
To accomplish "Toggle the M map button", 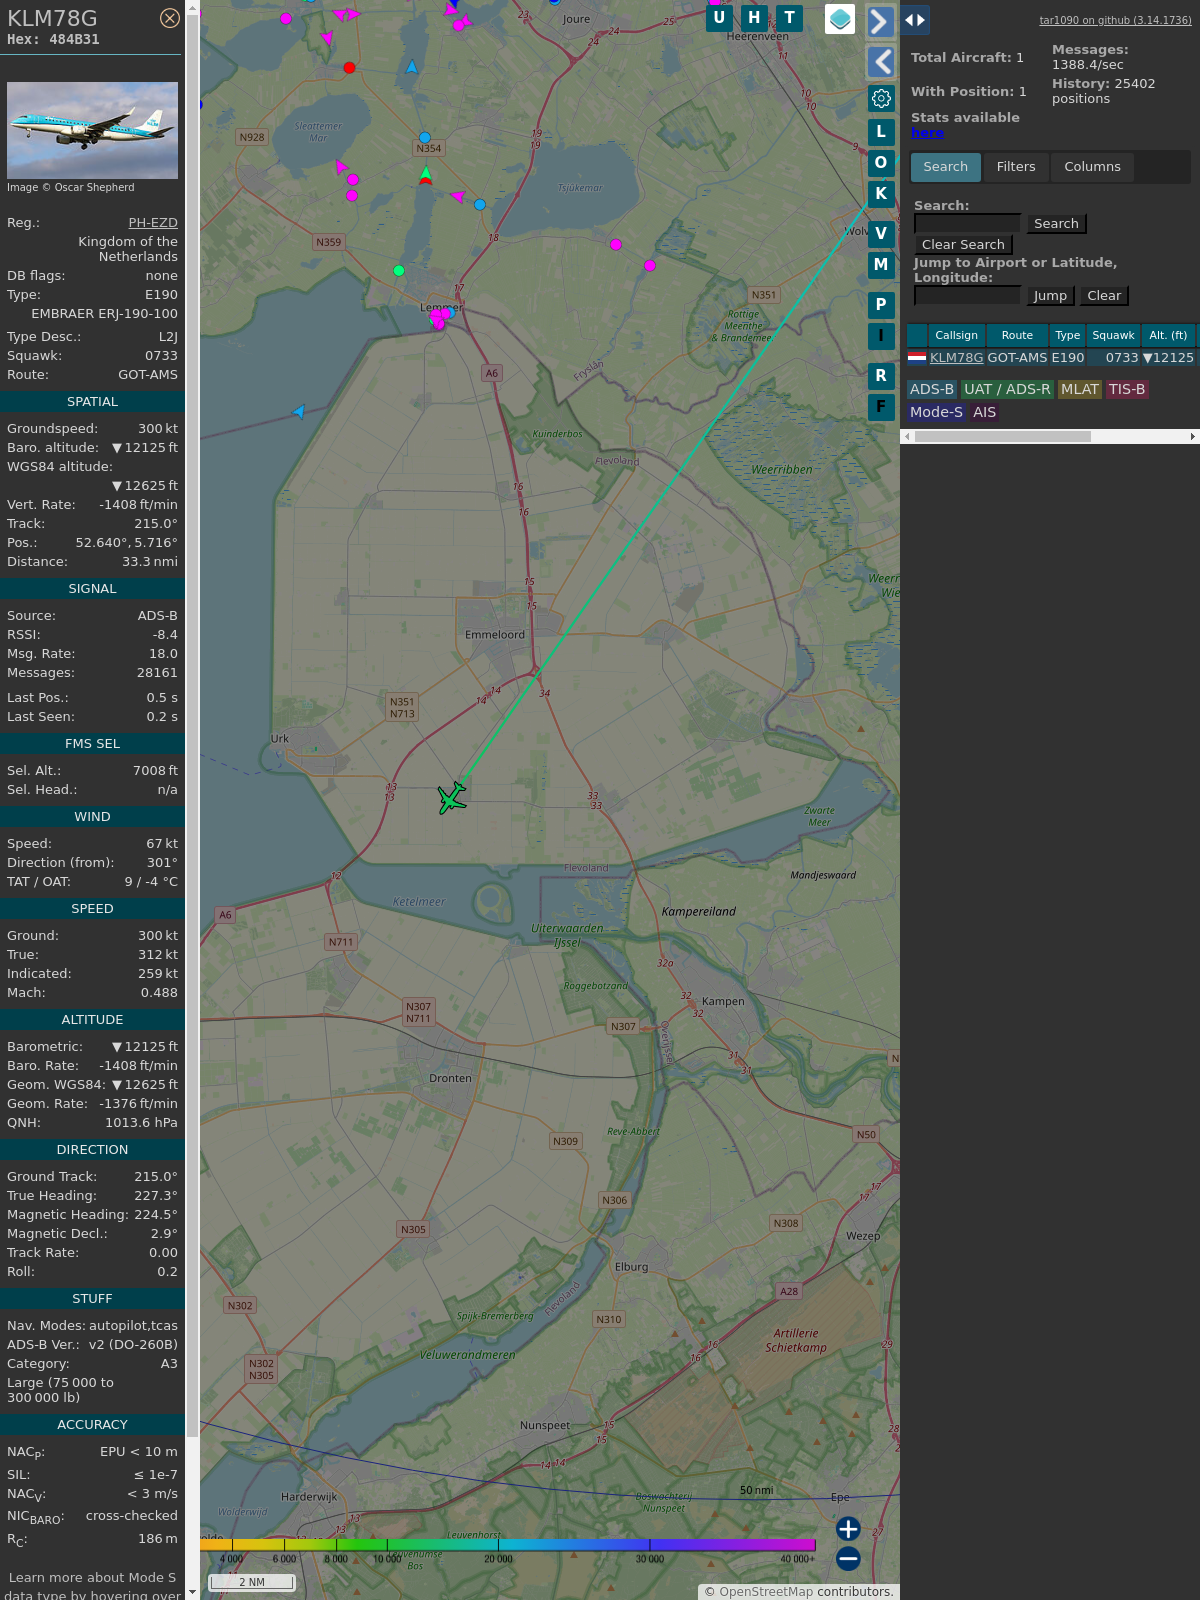I will pos(881,265).
